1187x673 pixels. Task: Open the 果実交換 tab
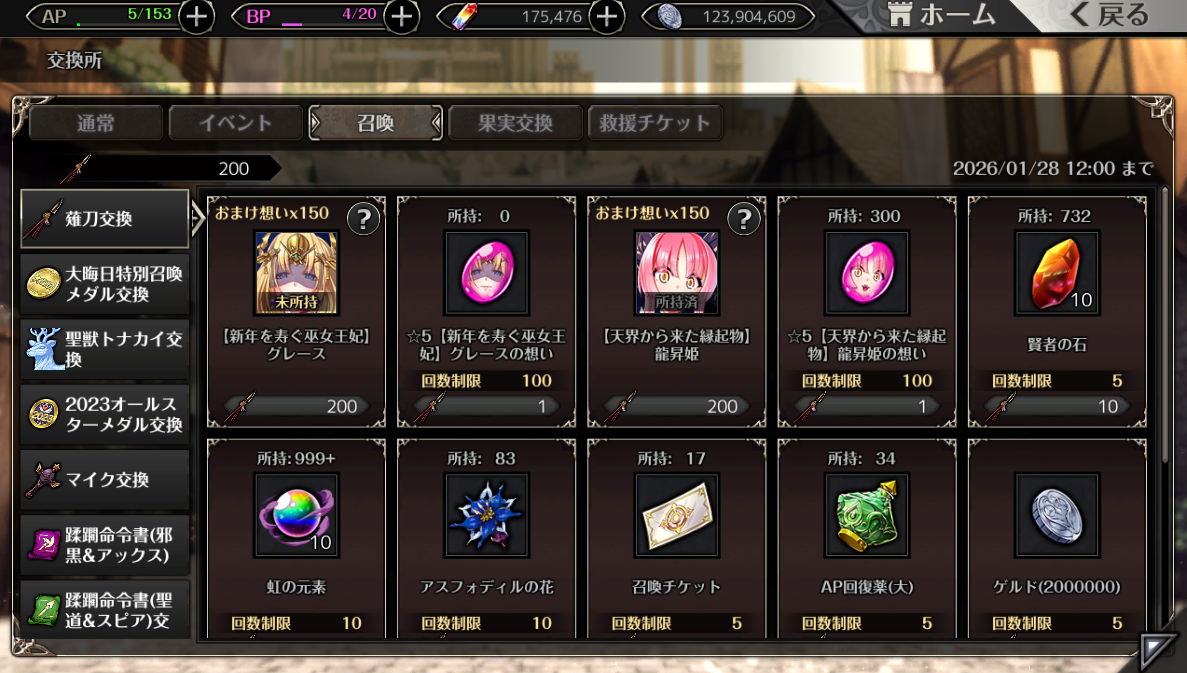[515, 123]
